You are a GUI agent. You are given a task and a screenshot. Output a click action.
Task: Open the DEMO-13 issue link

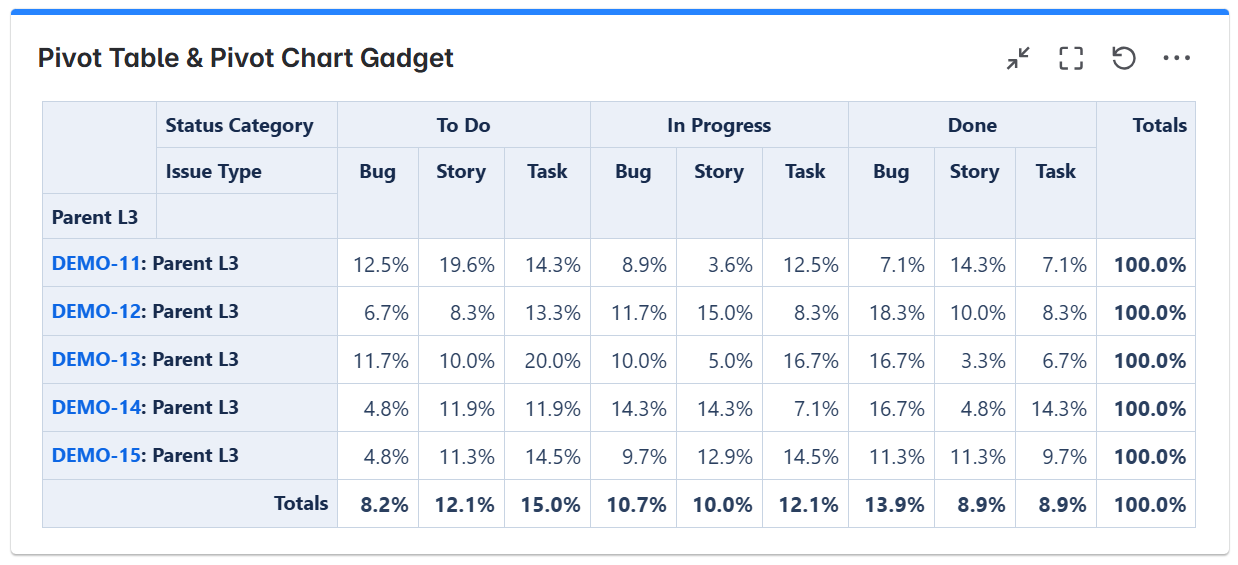pos(95,360)
